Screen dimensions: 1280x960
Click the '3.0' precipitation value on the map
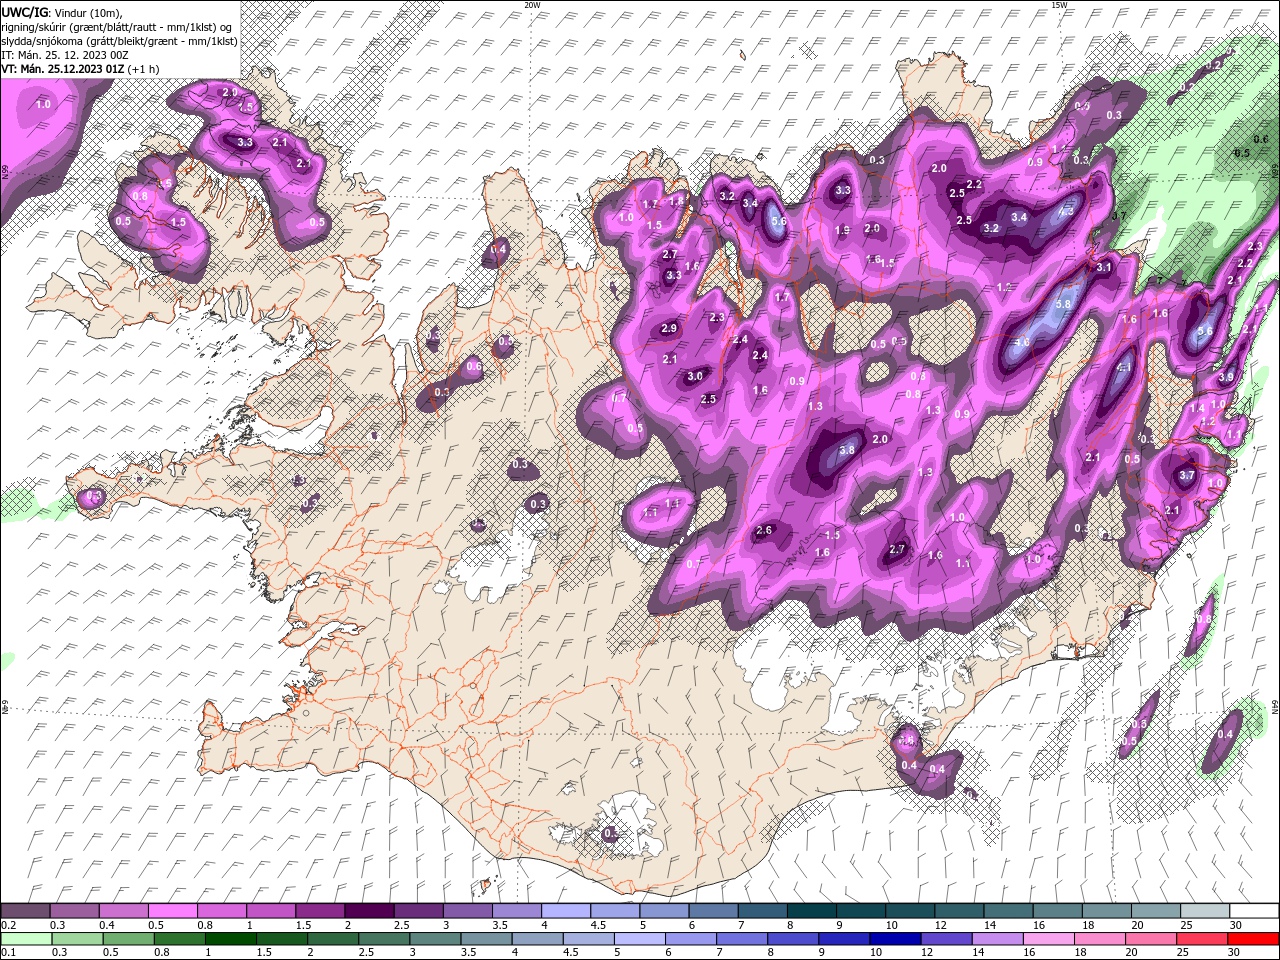coord(696,376)
